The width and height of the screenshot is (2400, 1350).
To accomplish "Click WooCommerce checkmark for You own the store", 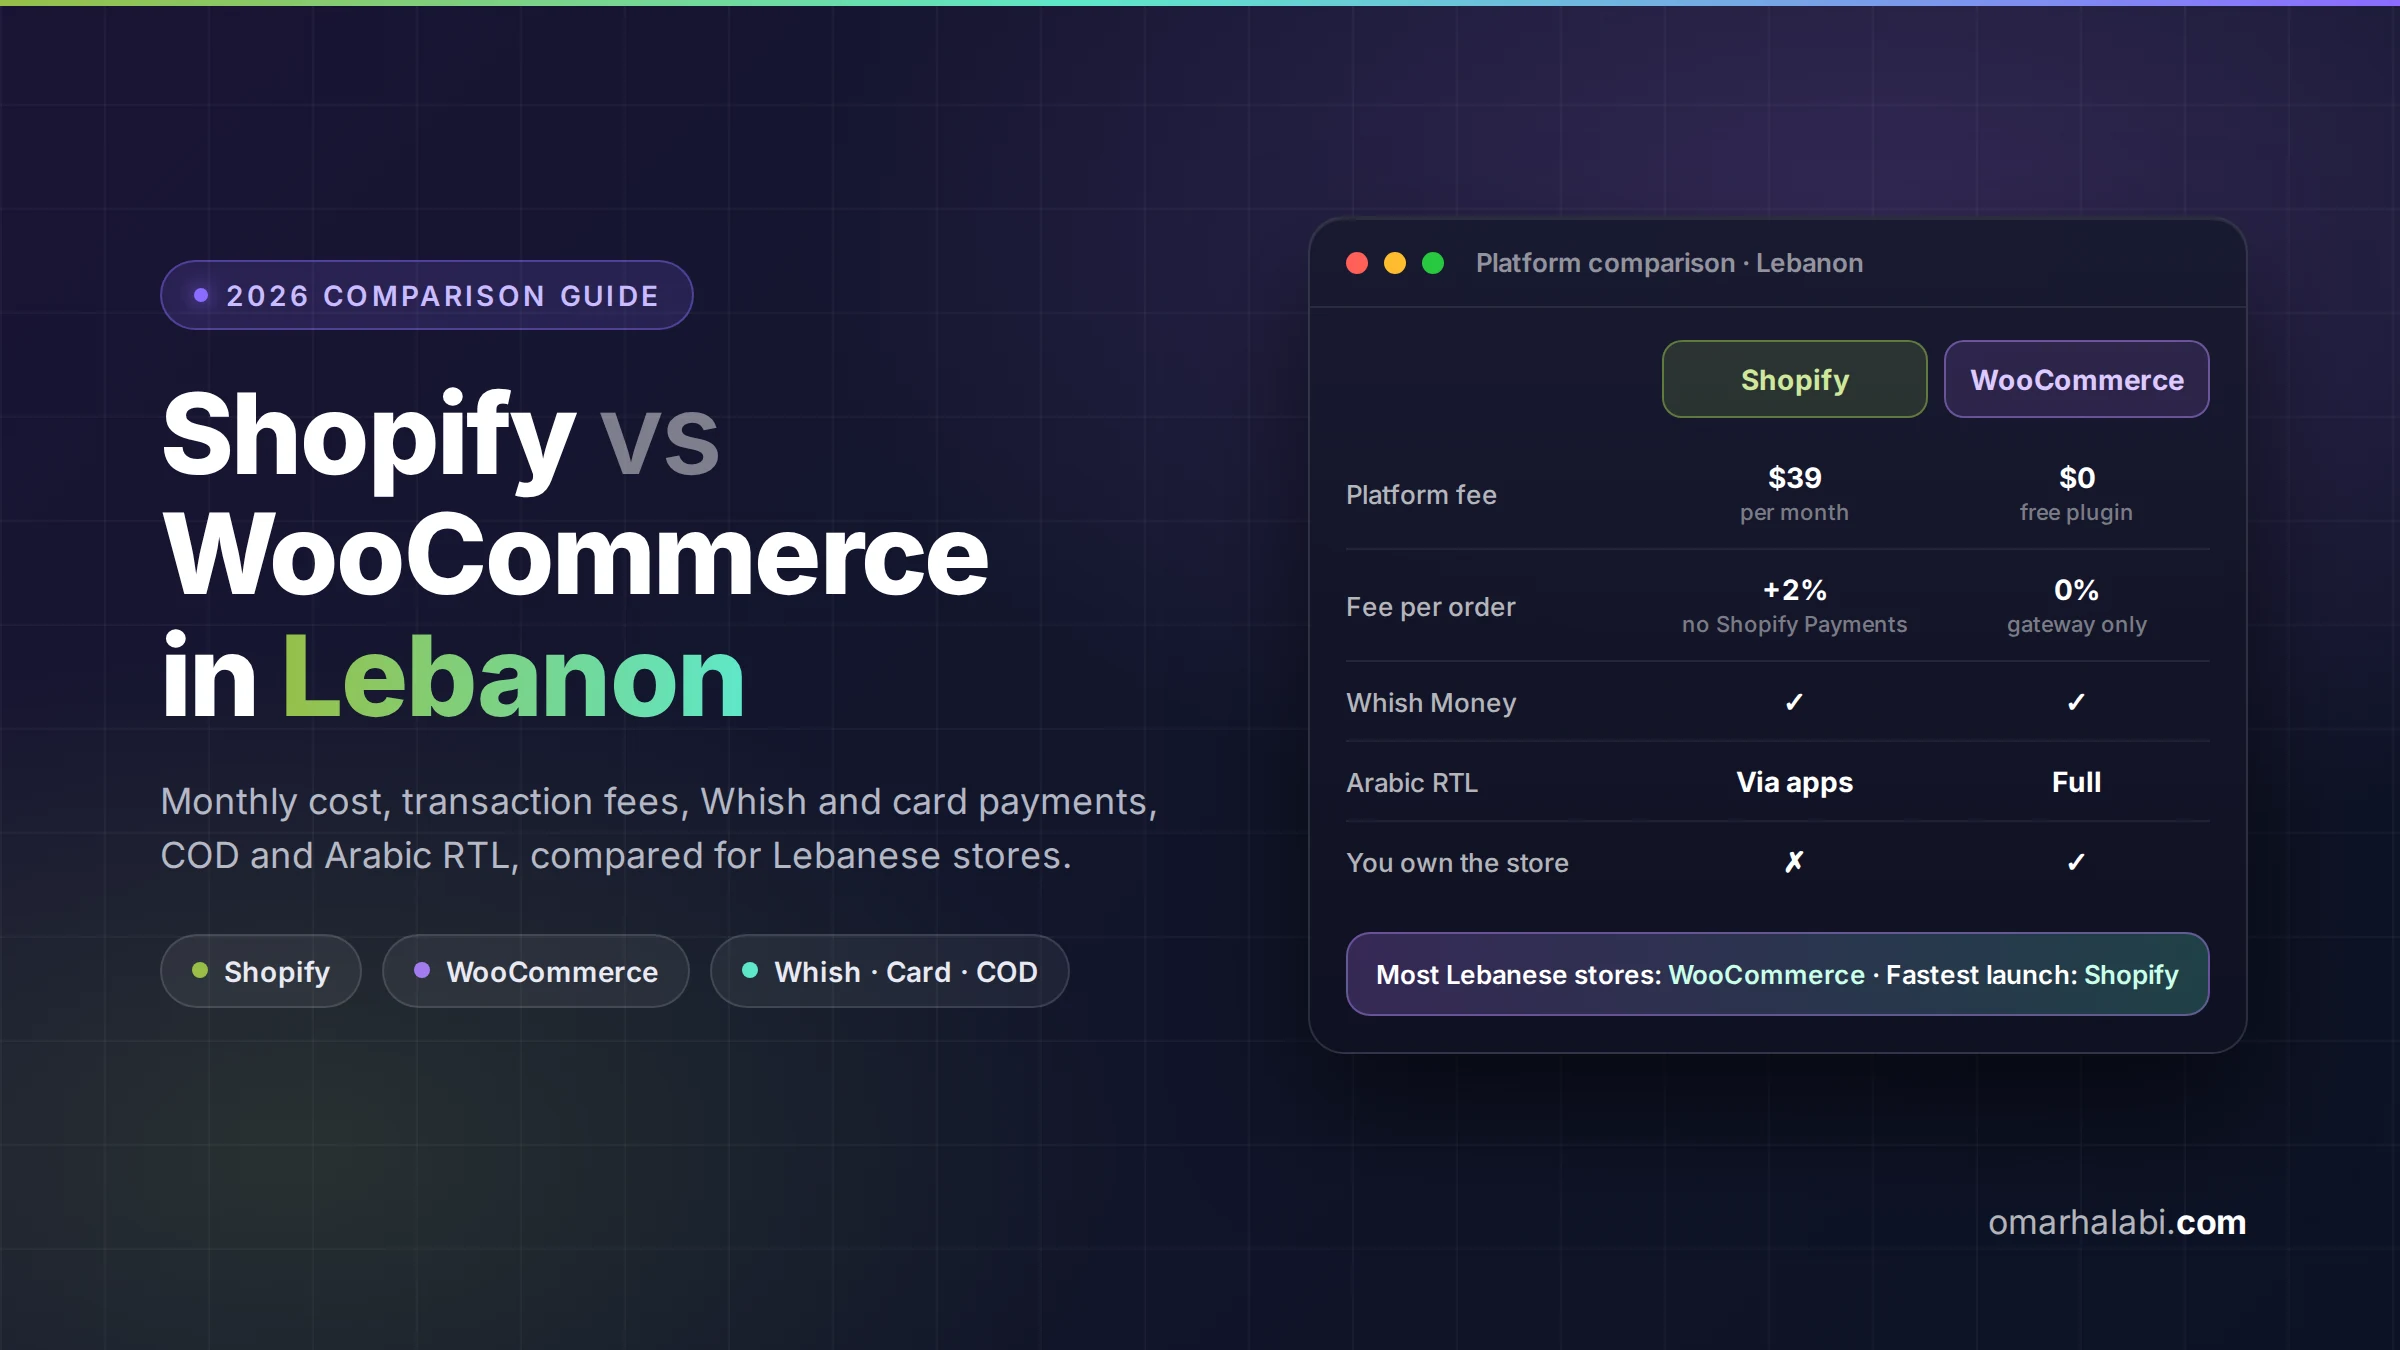I will [x=2076, y=862].
